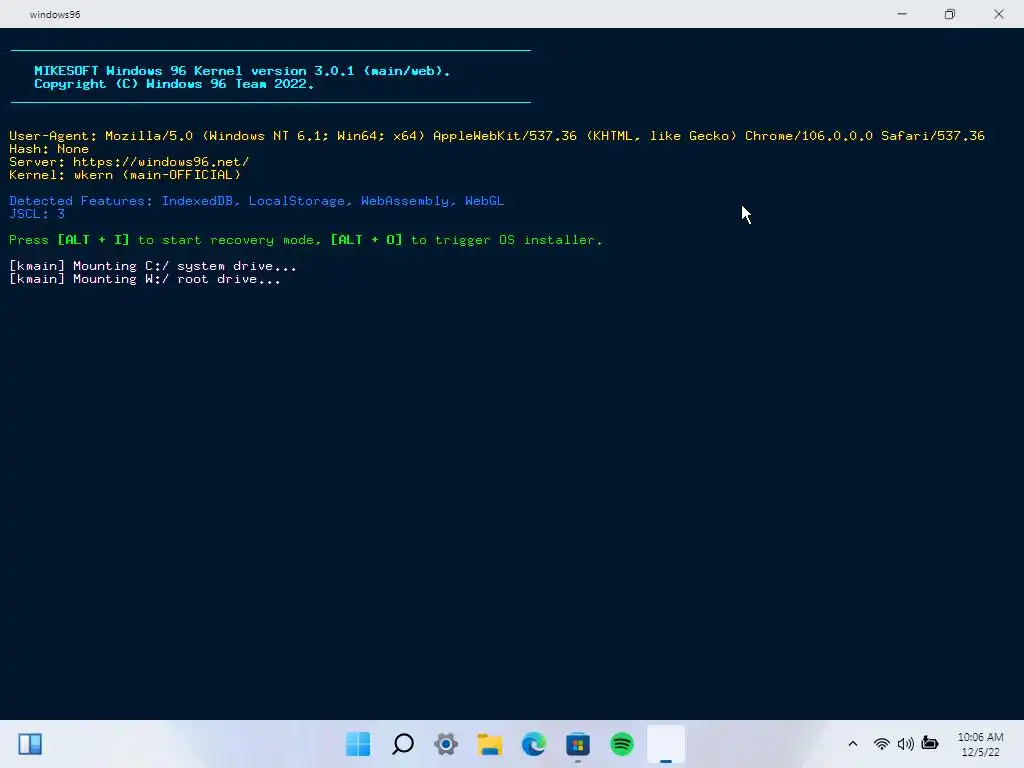Click the '[ALT + O]' OS installer hint
1024x768 pixels.
click(366, 240)
